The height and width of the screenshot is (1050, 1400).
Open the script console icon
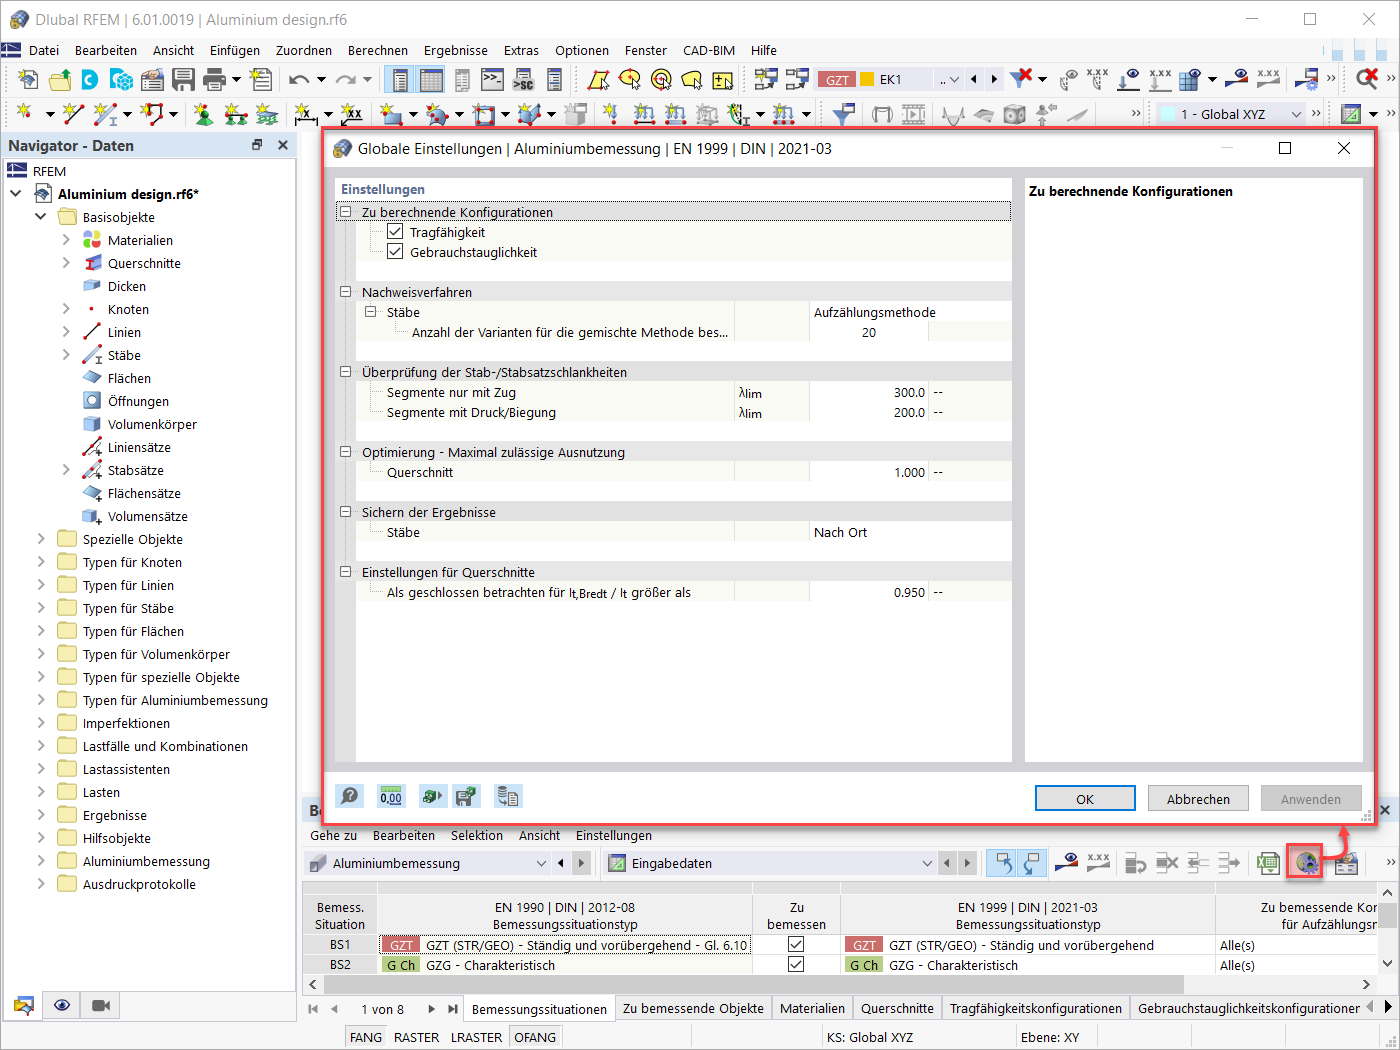pos(493,80)
